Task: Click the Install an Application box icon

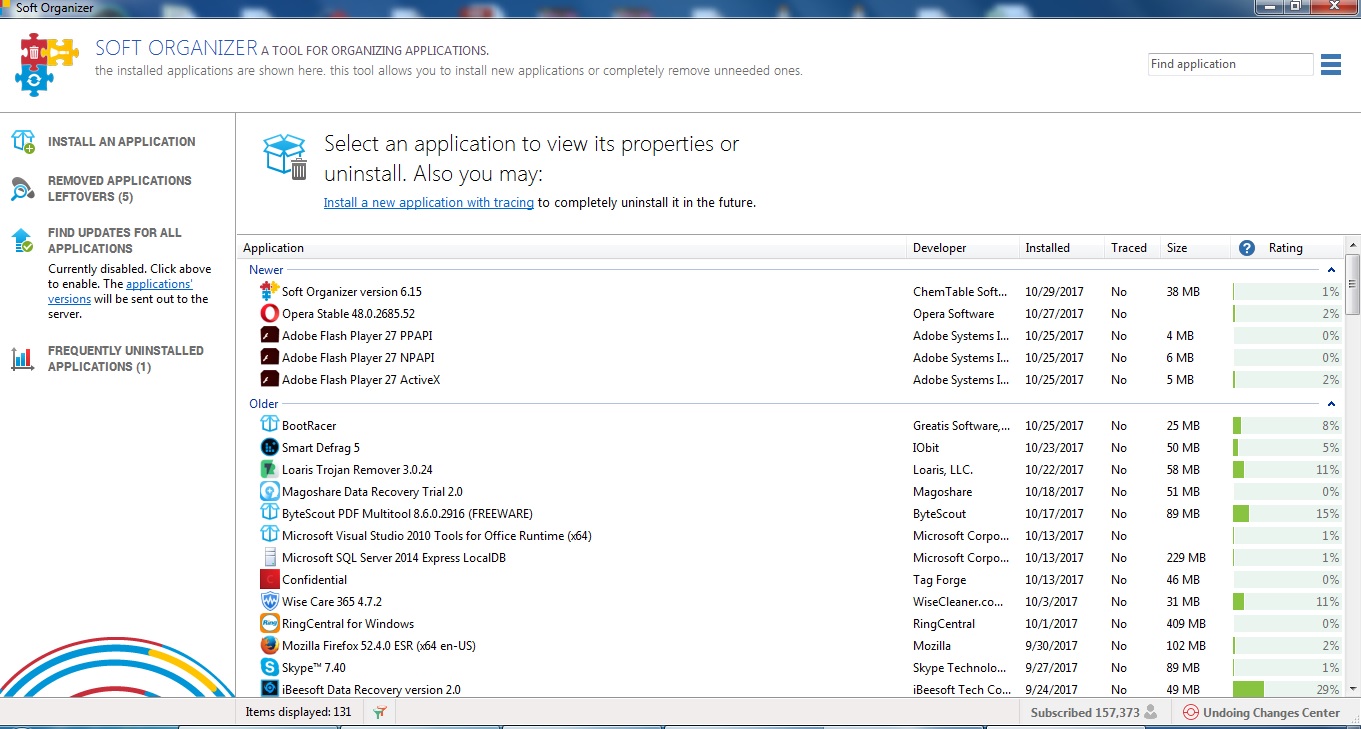Action: click(23, 142)
